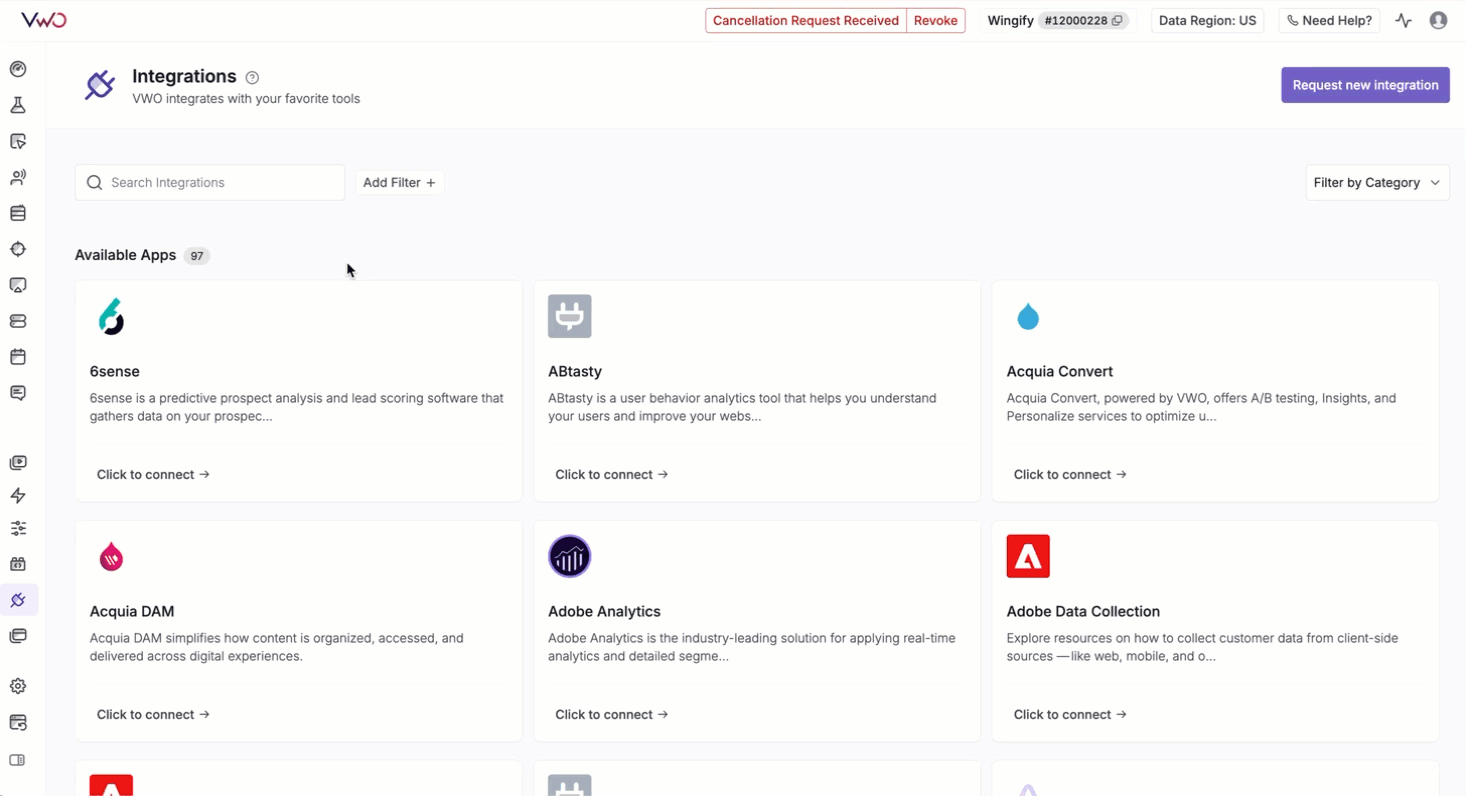Click the Acquia Convert droplet logo
The image size is (1466, 796).
tap(1028, 317)
